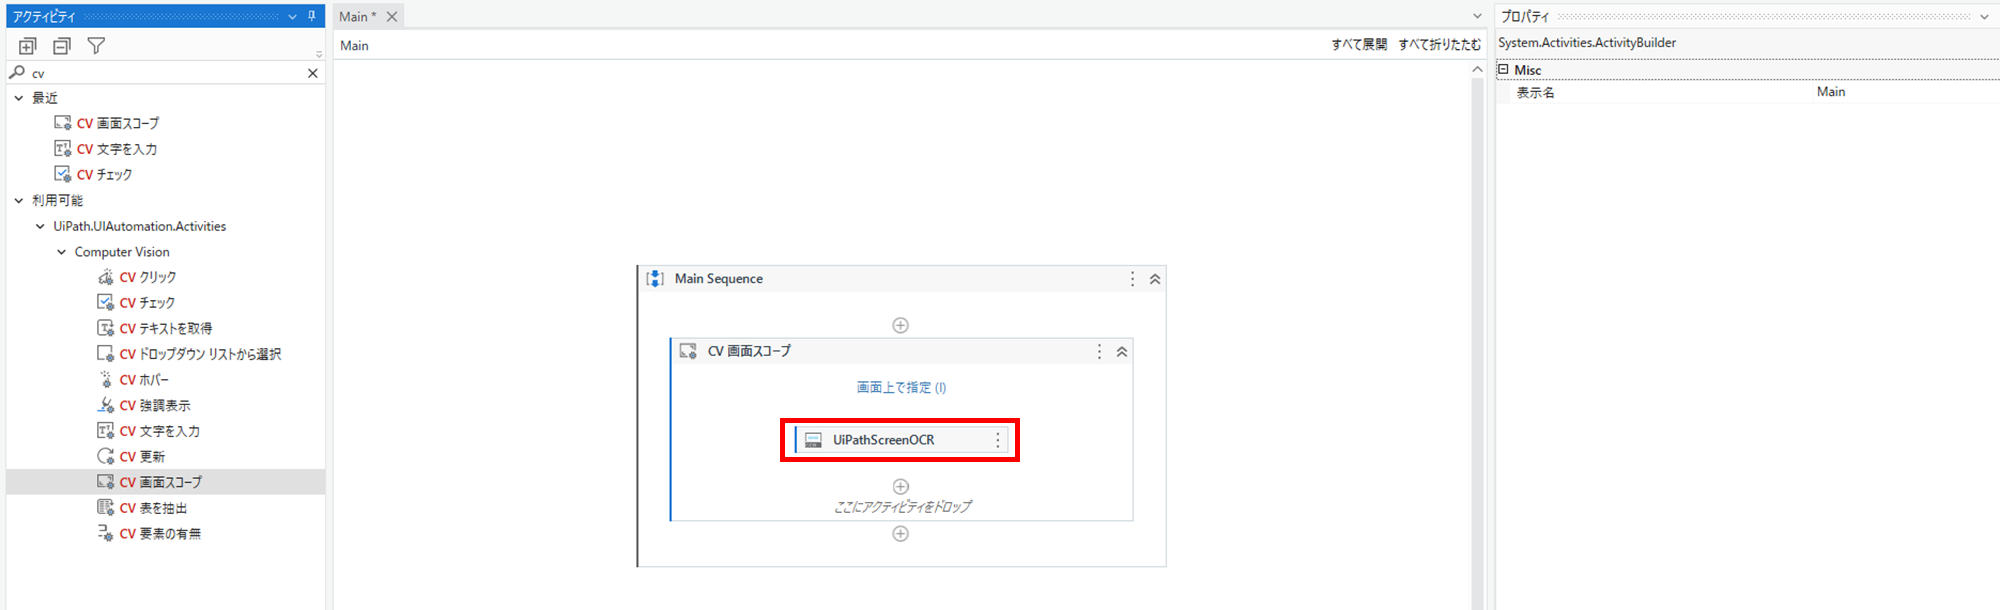Click the 画面上で指定 (I) link
This screenshot has height=610, width=2000.
(x=901, y=388)
